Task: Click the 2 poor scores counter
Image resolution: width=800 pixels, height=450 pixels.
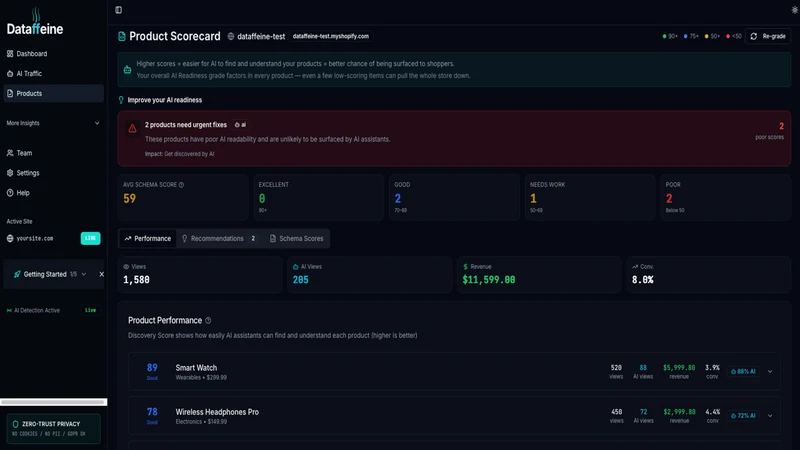Action: 770,131
